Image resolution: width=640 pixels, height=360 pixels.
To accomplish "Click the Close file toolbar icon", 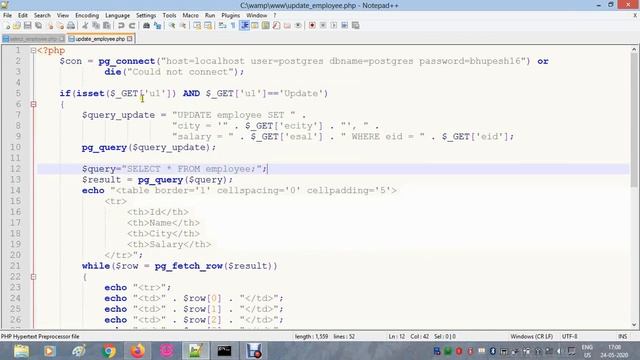I will [50, 26].
